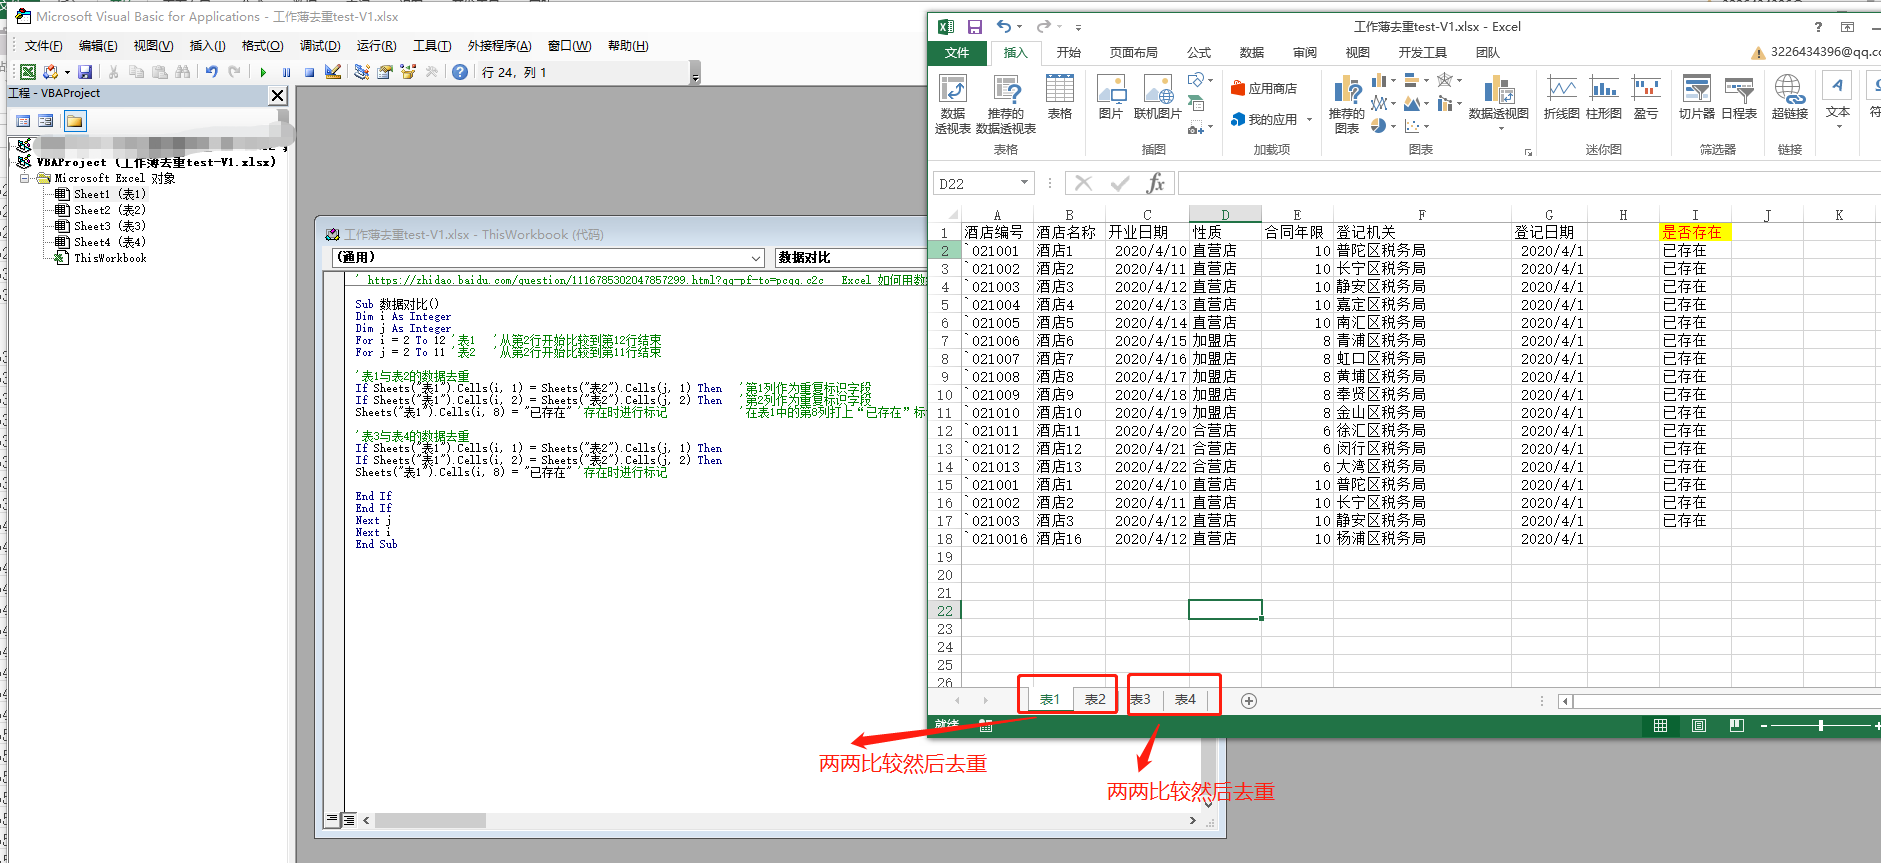Insert 超链接 hyperlink
The height and width of the screenshot is (863, 1881).
tap(1790, 97)
